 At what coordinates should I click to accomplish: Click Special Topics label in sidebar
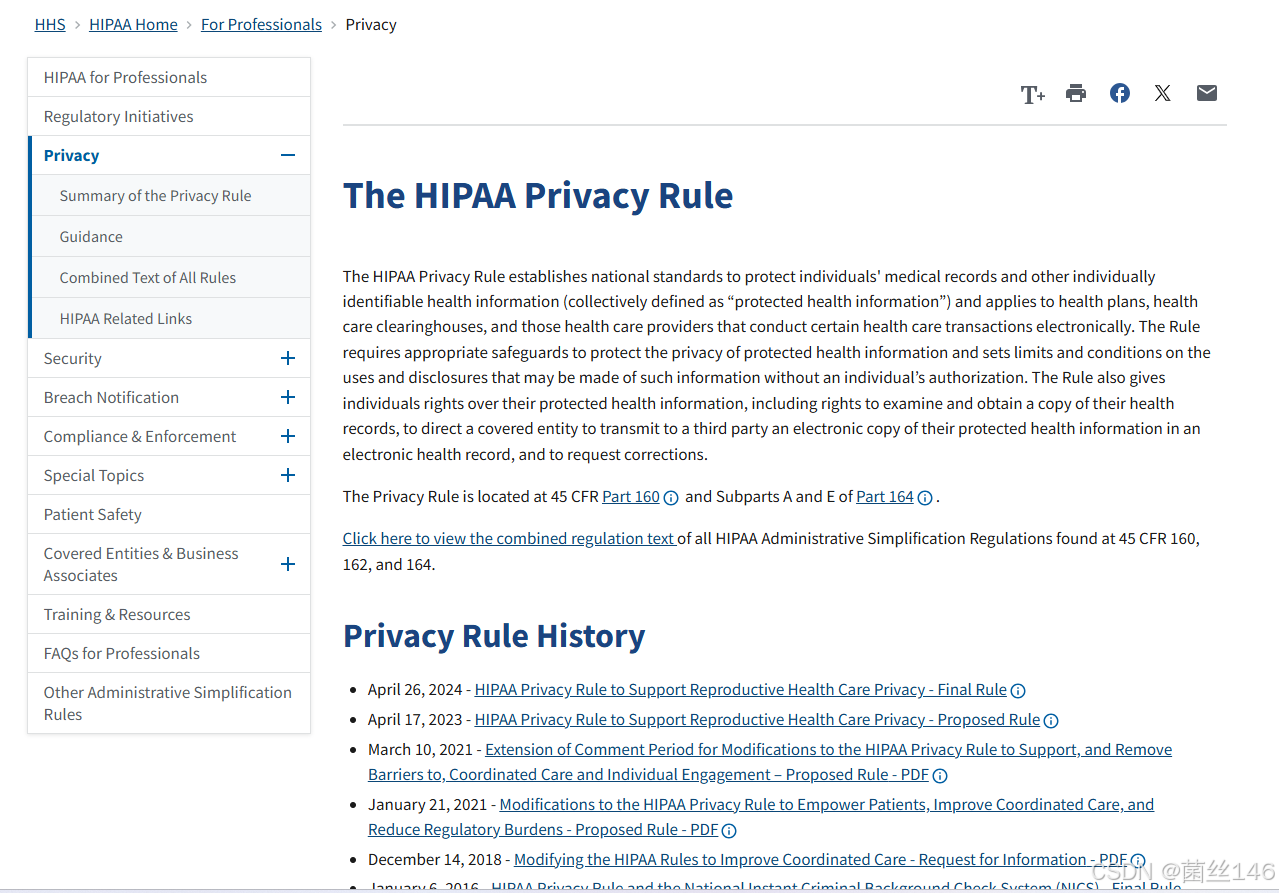[94, 475]
